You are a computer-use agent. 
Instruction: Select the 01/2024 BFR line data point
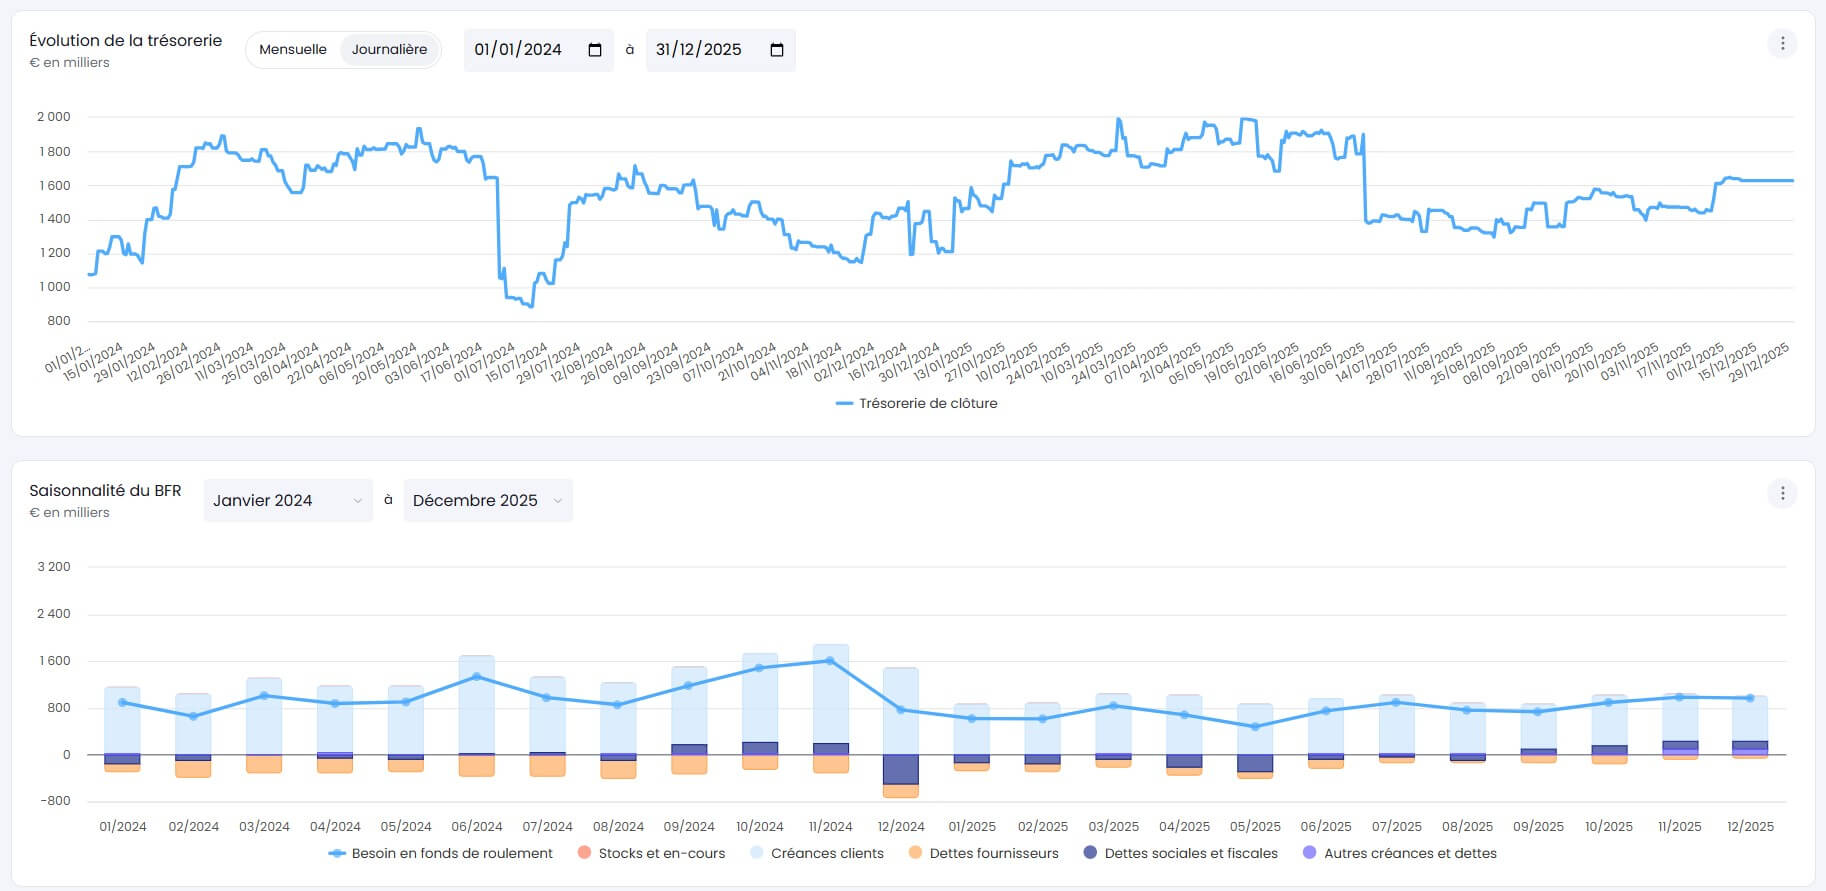tap(123, 703)
